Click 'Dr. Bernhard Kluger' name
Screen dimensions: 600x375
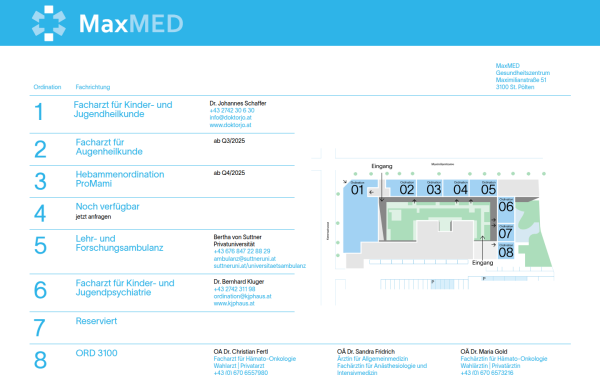(x=239, y=282)
